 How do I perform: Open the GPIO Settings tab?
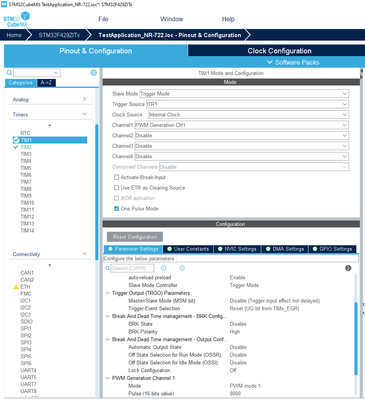pyautogui.click(x=333, y=249)
